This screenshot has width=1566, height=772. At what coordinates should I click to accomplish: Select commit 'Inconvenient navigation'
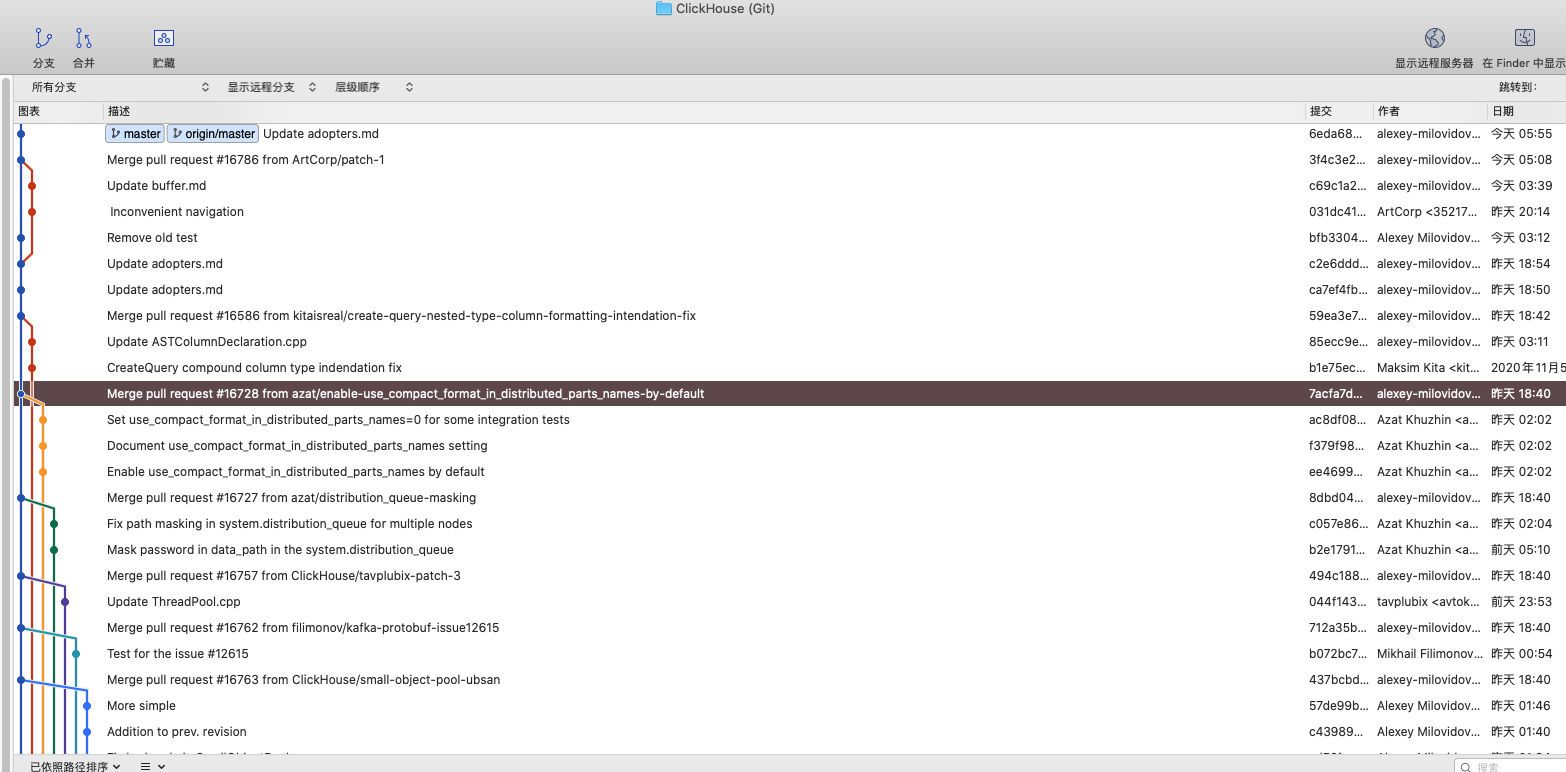tap(790, 212)
